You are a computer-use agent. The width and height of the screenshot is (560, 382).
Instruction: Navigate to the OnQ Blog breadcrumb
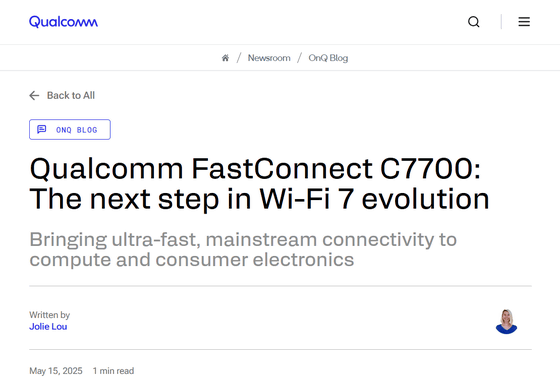point(328,58)
